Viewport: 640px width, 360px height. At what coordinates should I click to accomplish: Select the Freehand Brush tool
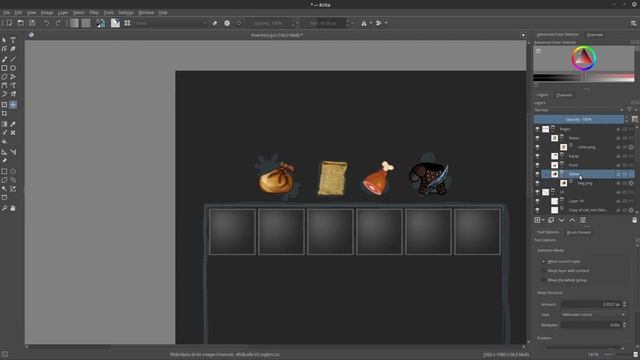click(x=4, y=59)
